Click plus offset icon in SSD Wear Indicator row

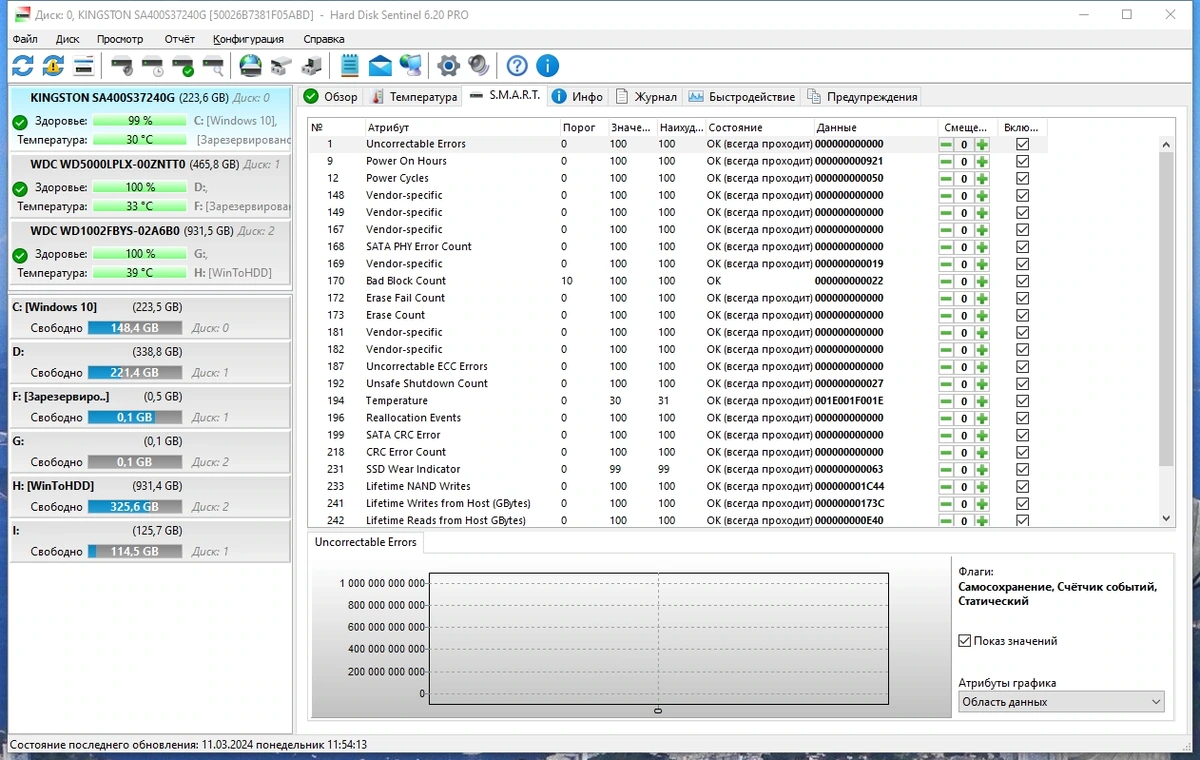982,469
